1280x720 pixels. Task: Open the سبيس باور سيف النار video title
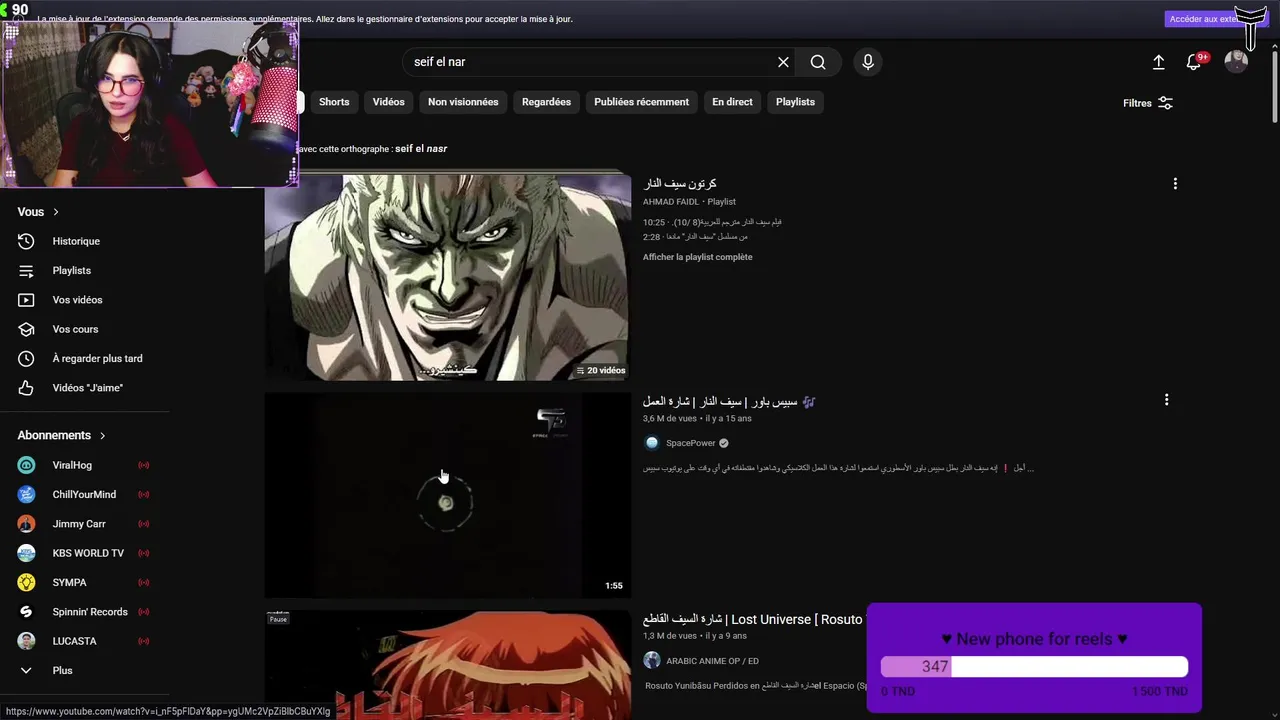point(729,401)
